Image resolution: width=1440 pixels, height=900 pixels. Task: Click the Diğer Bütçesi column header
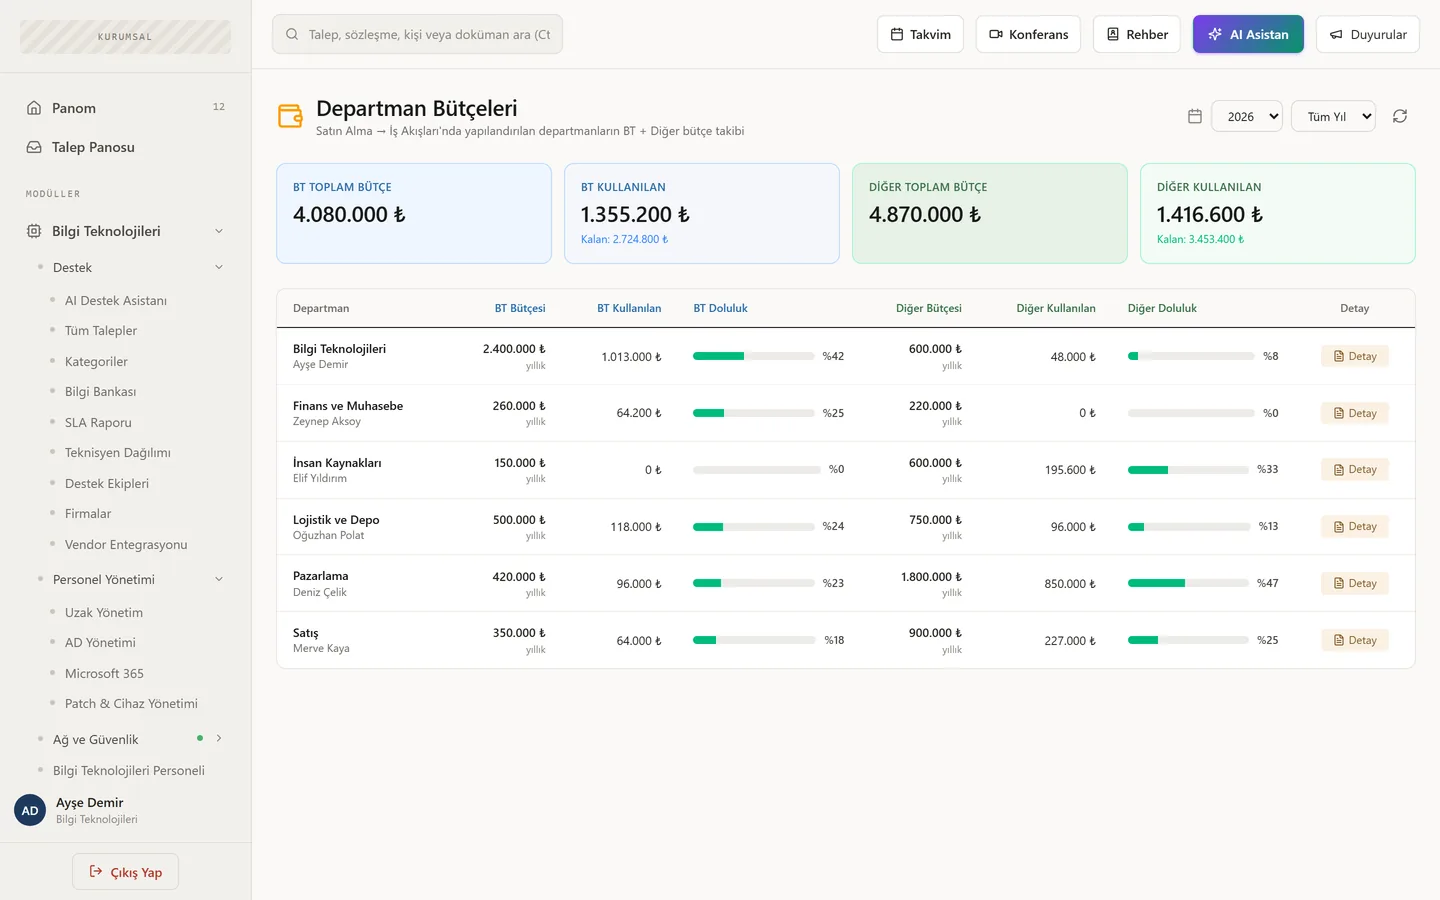tap(928, 308)
